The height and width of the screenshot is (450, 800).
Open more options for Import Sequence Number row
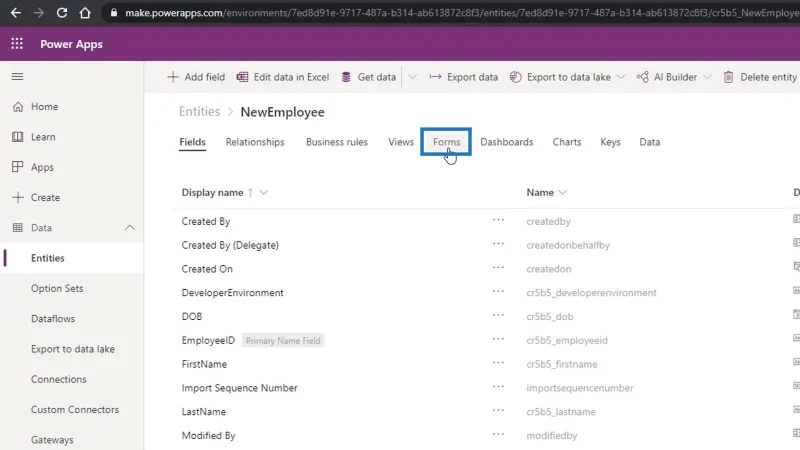click(x=498, y=386)
